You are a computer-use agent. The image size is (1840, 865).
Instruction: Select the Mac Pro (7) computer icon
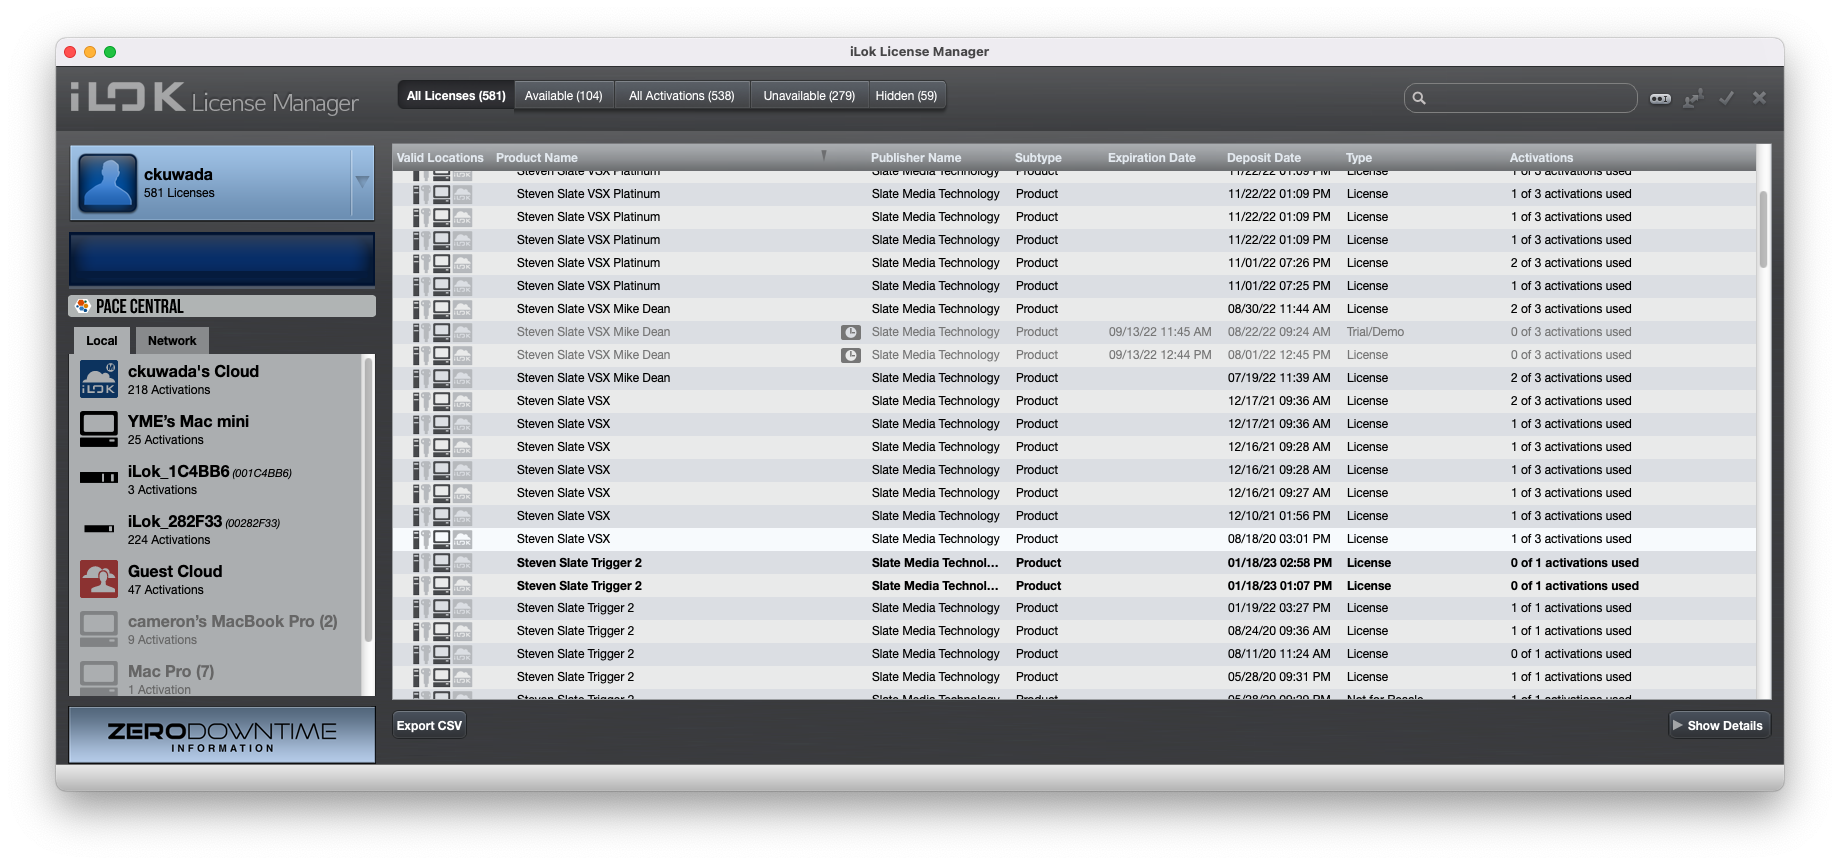[x=99, y=678]
